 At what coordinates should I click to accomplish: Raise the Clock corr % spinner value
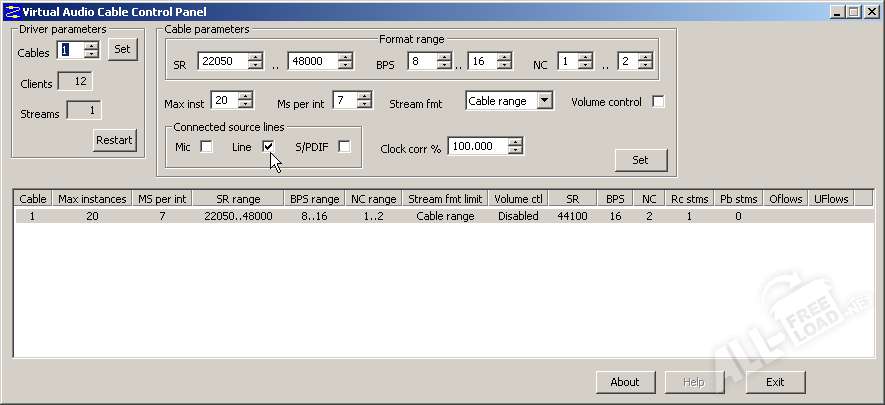tap(515, 141)
